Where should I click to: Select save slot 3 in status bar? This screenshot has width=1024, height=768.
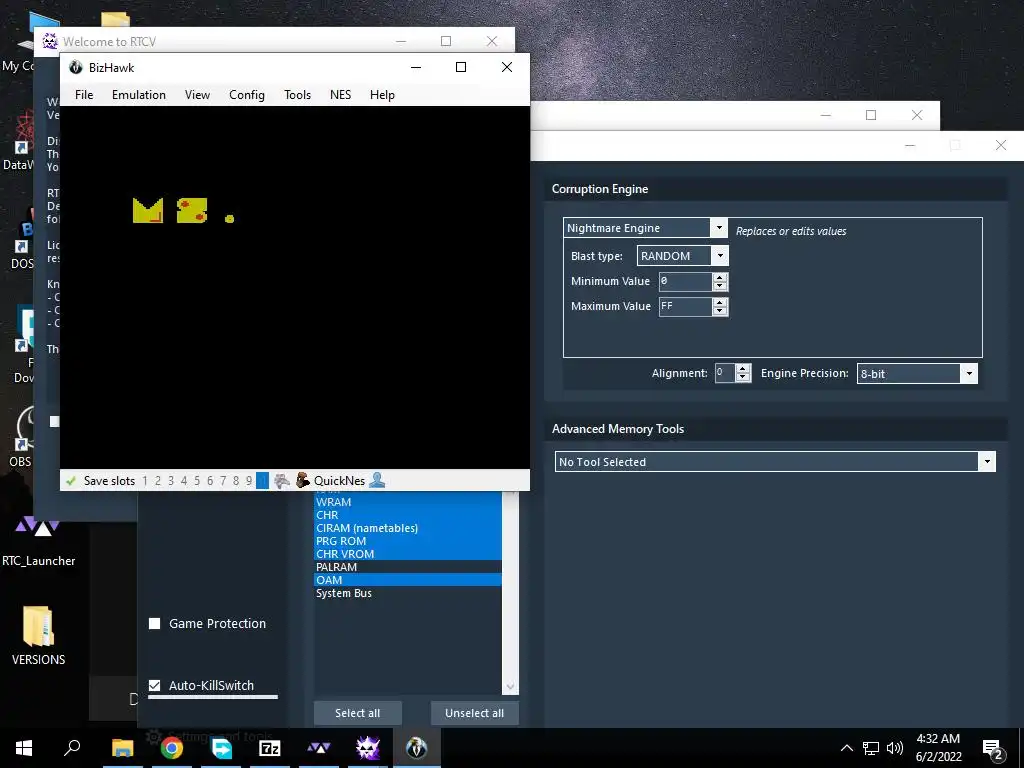coord(171,481)
